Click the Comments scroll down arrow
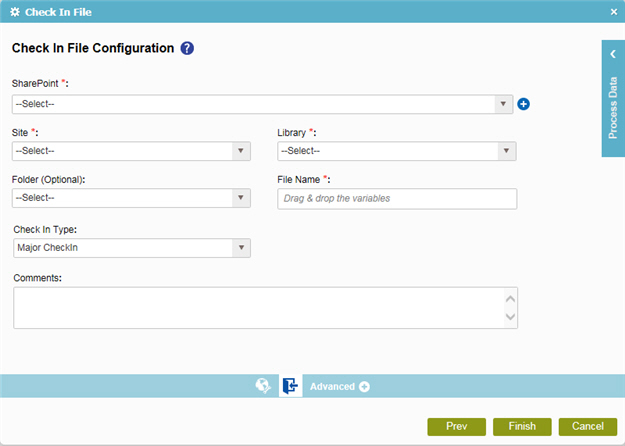Viewport: 625px width, 446px height. [x=511, y=317]
